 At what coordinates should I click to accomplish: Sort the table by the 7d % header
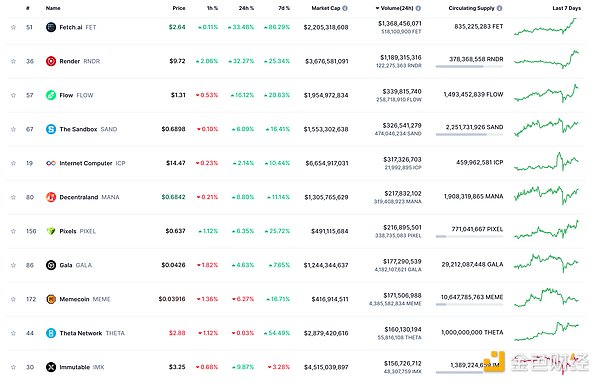284,8
